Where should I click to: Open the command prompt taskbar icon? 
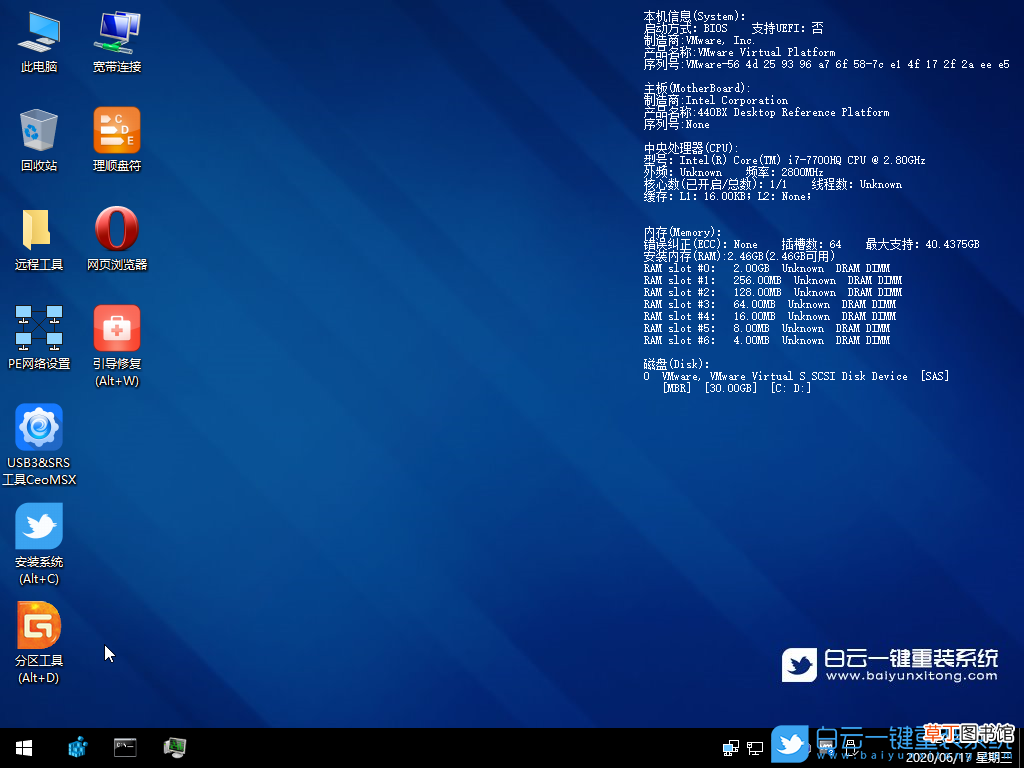(125, 747)
